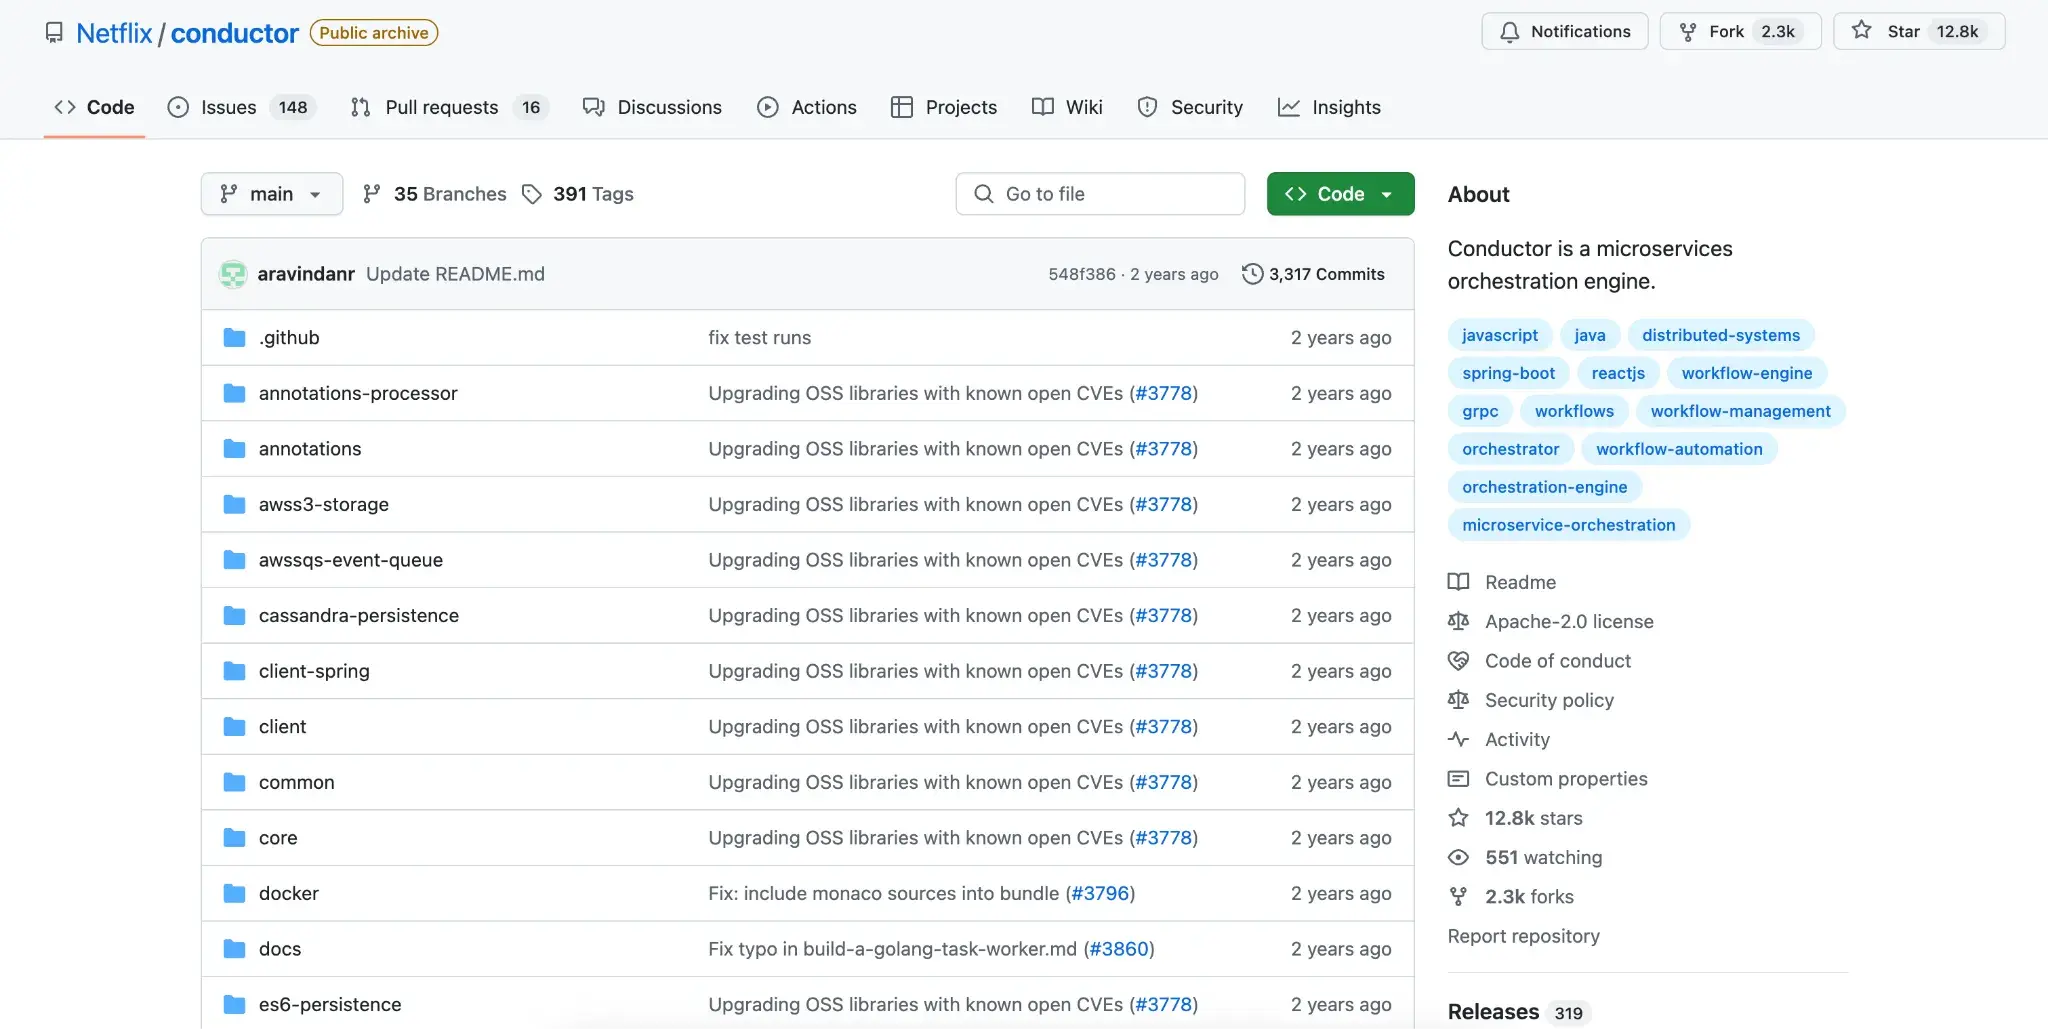
Task: Click the annotations-processor folder icon
Action: pos(235,393)
